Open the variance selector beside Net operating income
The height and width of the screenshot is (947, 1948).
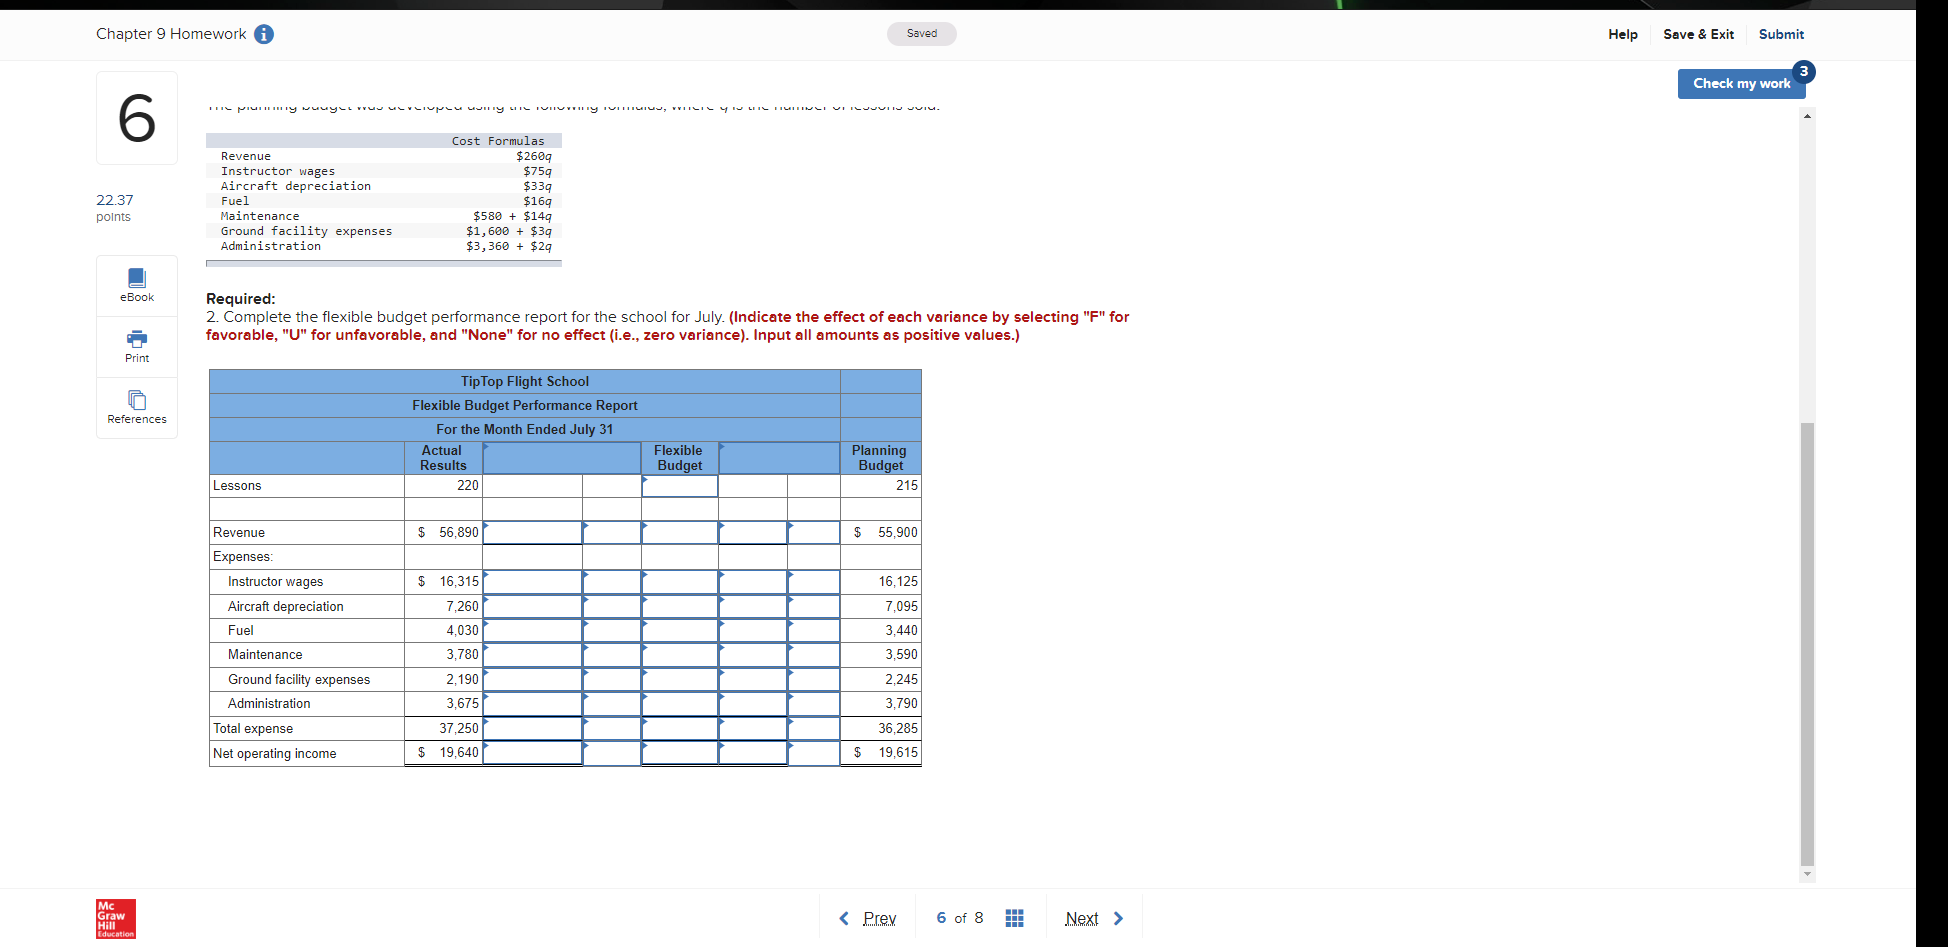[x=611, y=753]
